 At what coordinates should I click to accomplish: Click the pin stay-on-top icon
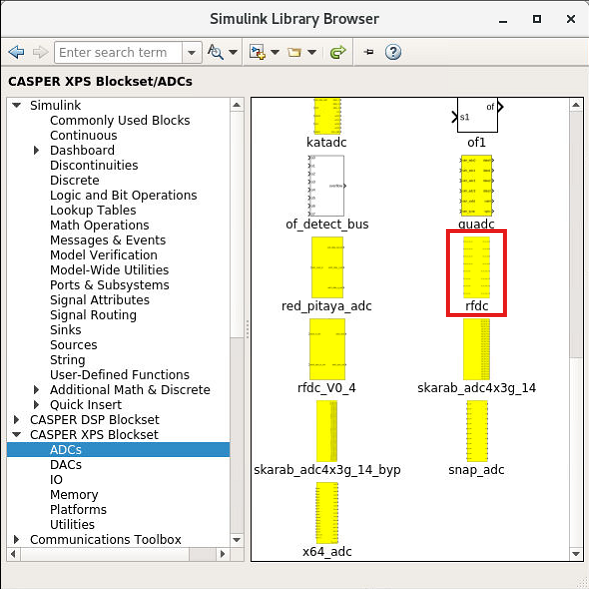[369, 52]
